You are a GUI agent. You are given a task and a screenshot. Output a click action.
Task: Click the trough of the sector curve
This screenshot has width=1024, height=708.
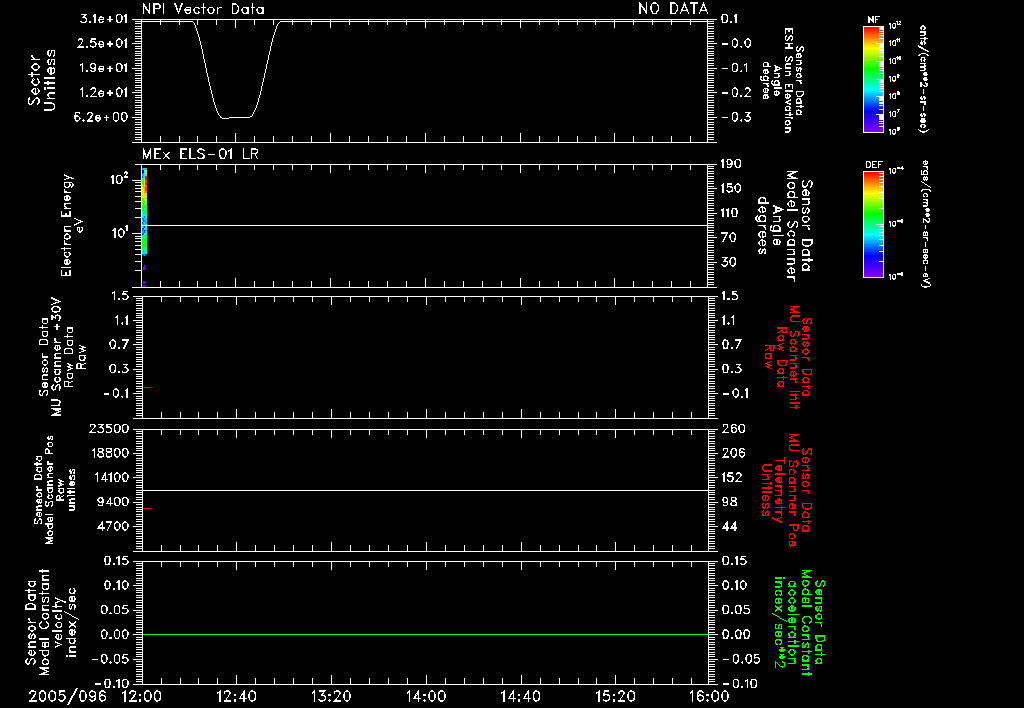click(x=236, y=118)
